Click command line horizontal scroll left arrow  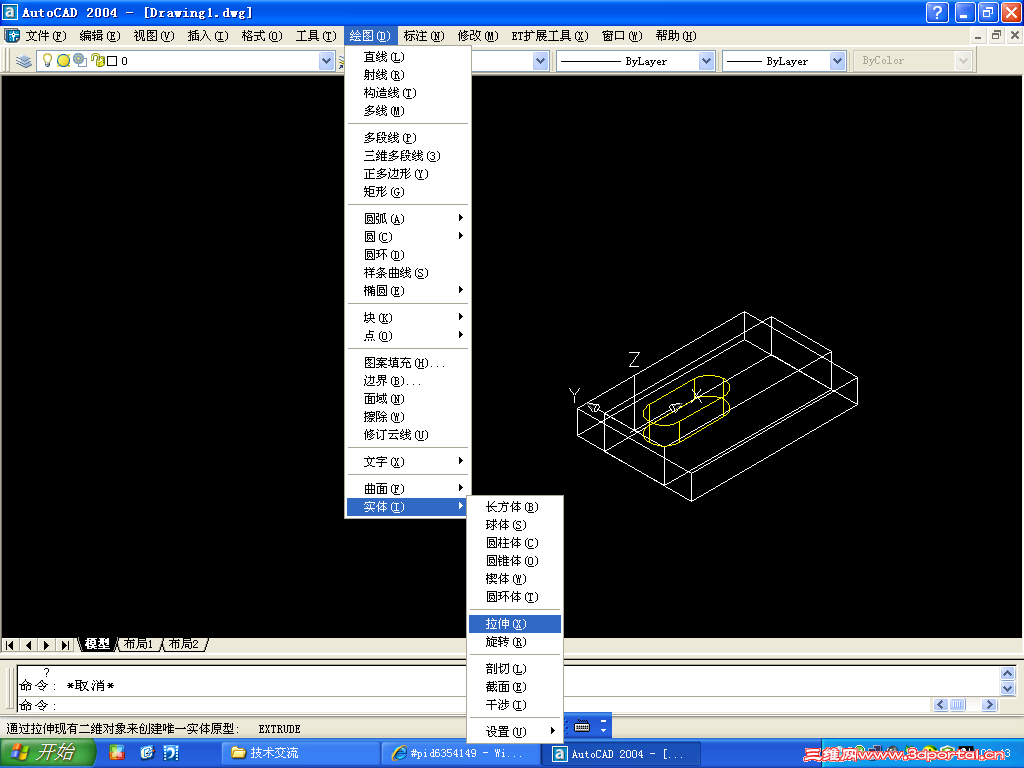pos(940,705)
